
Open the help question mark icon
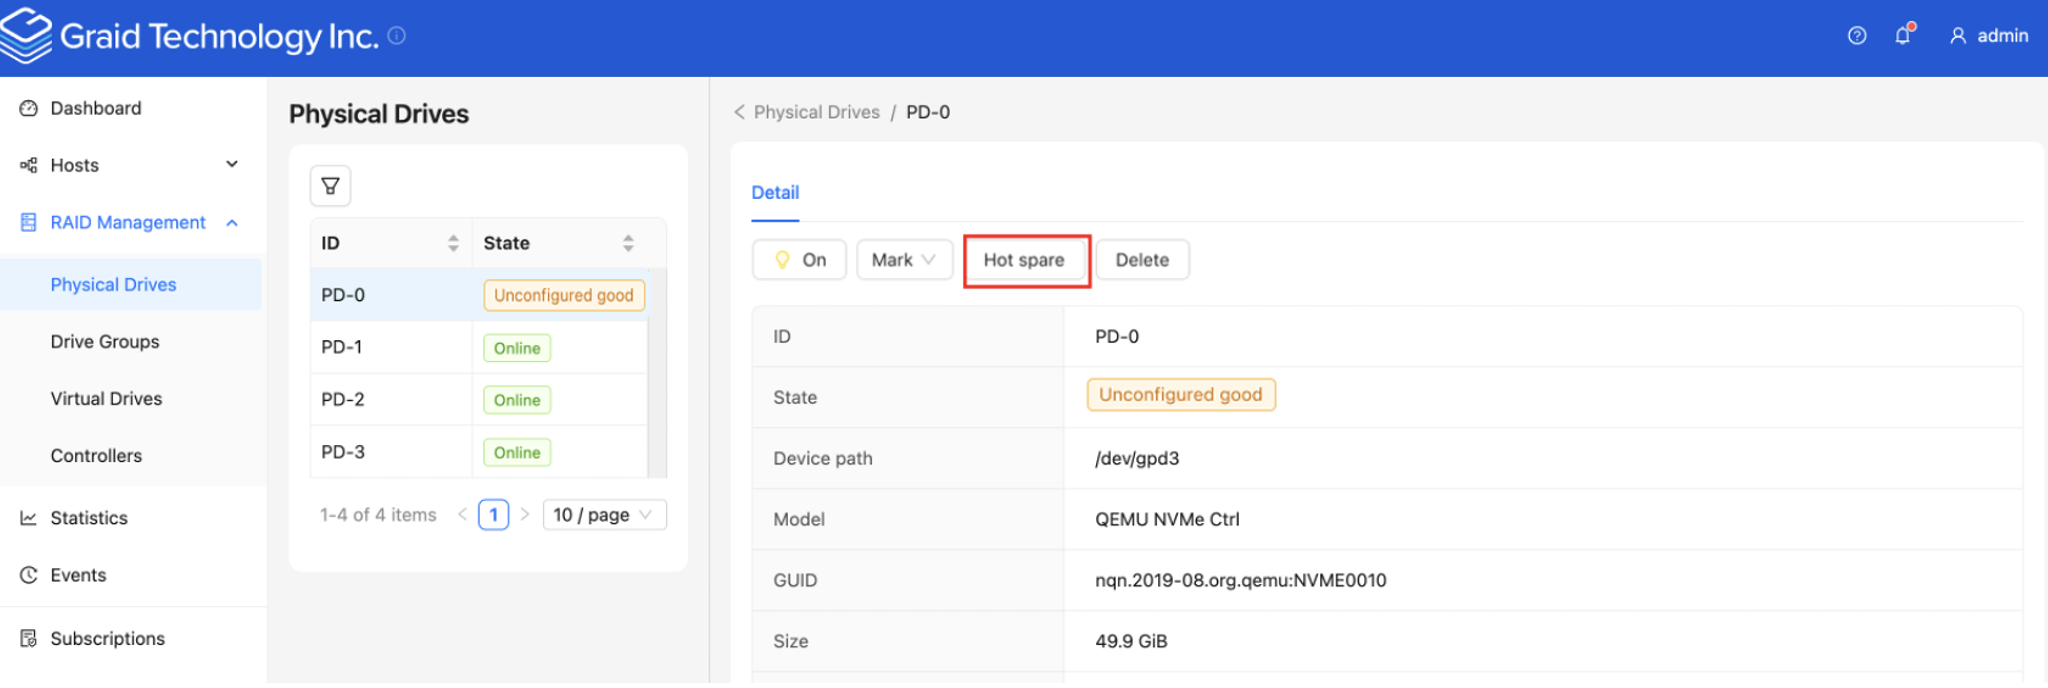click(1857, 36)
